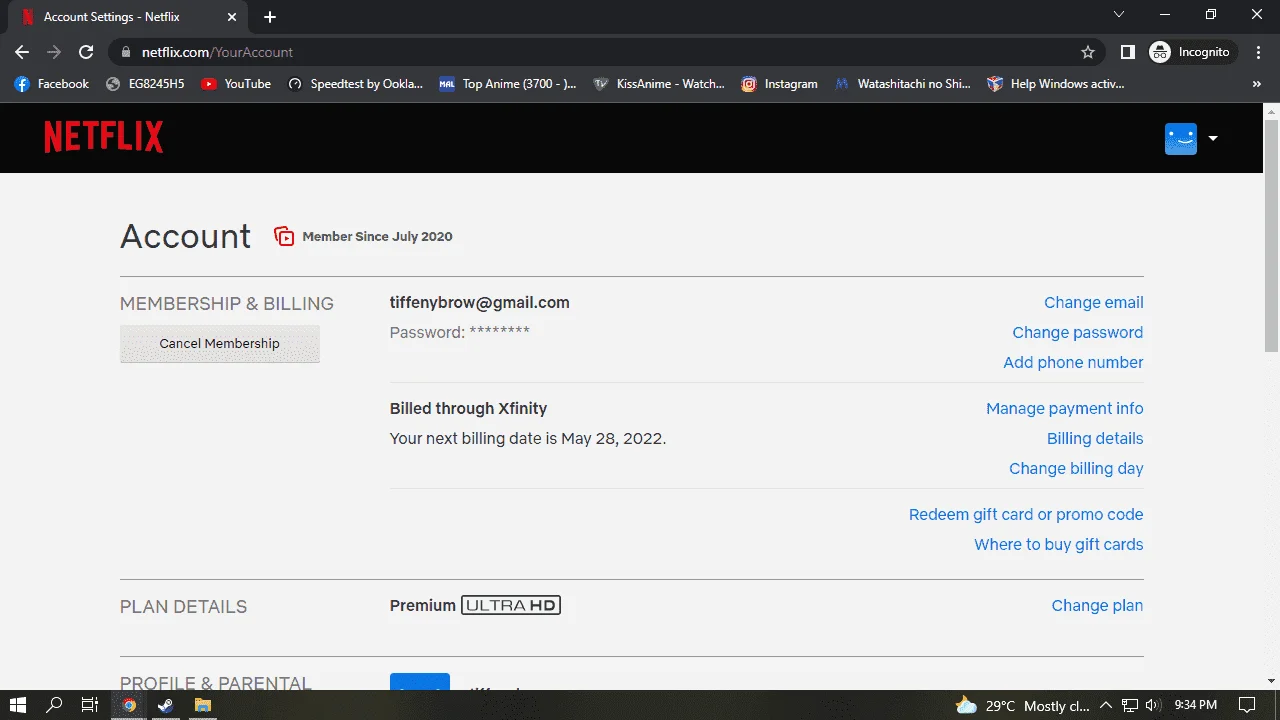1280x720 pixels.
Task: Reload the page
Action: click(x=86, y=52)
